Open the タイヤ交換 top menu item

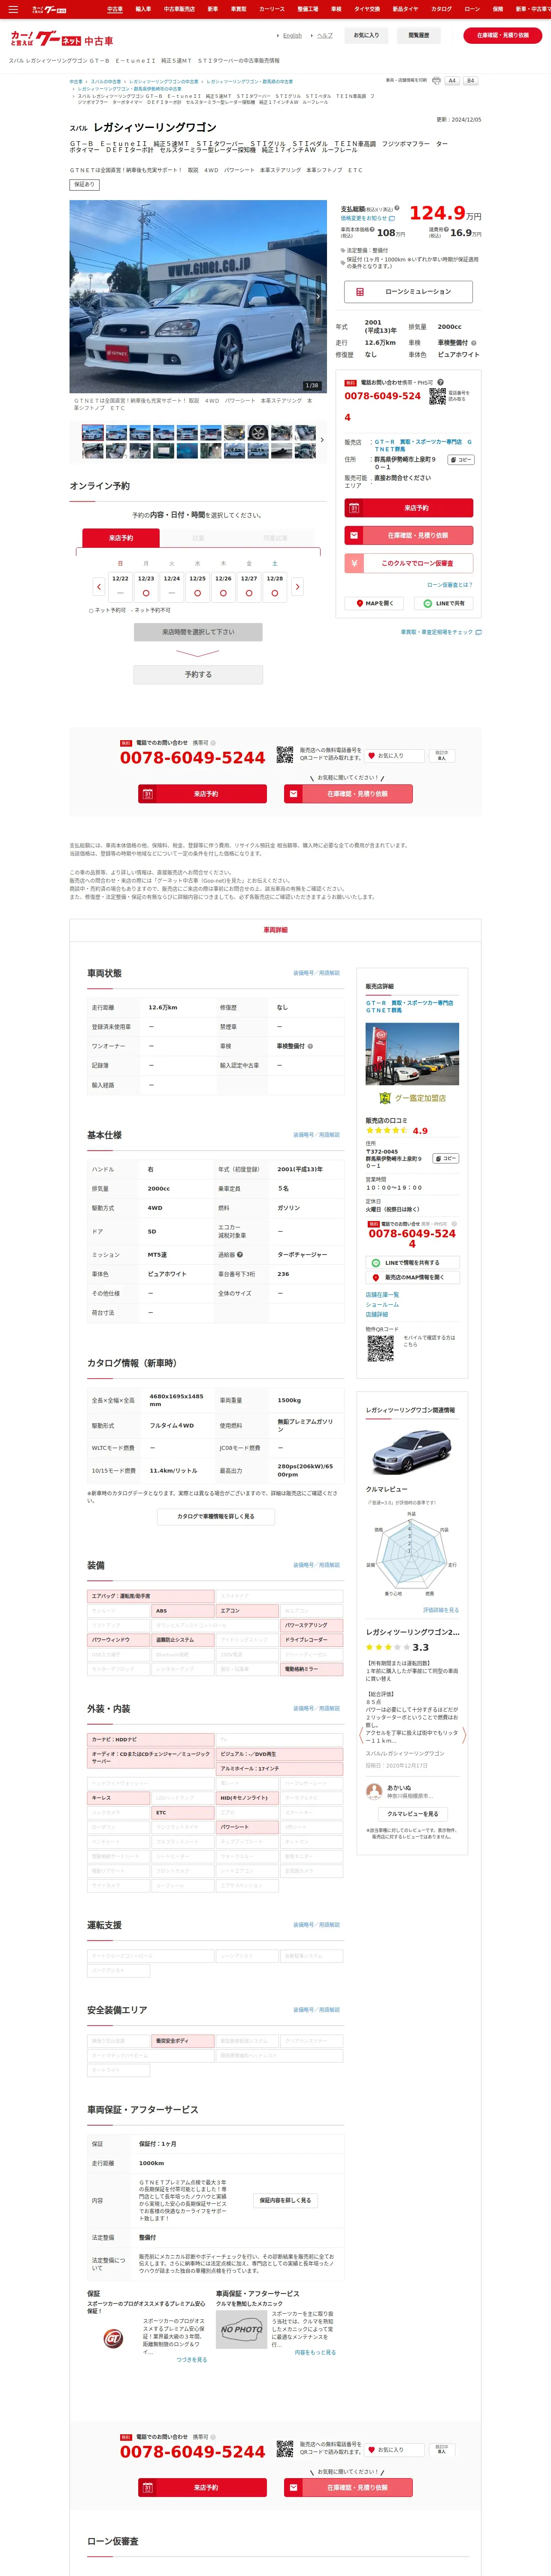click(x=367, y=9)
